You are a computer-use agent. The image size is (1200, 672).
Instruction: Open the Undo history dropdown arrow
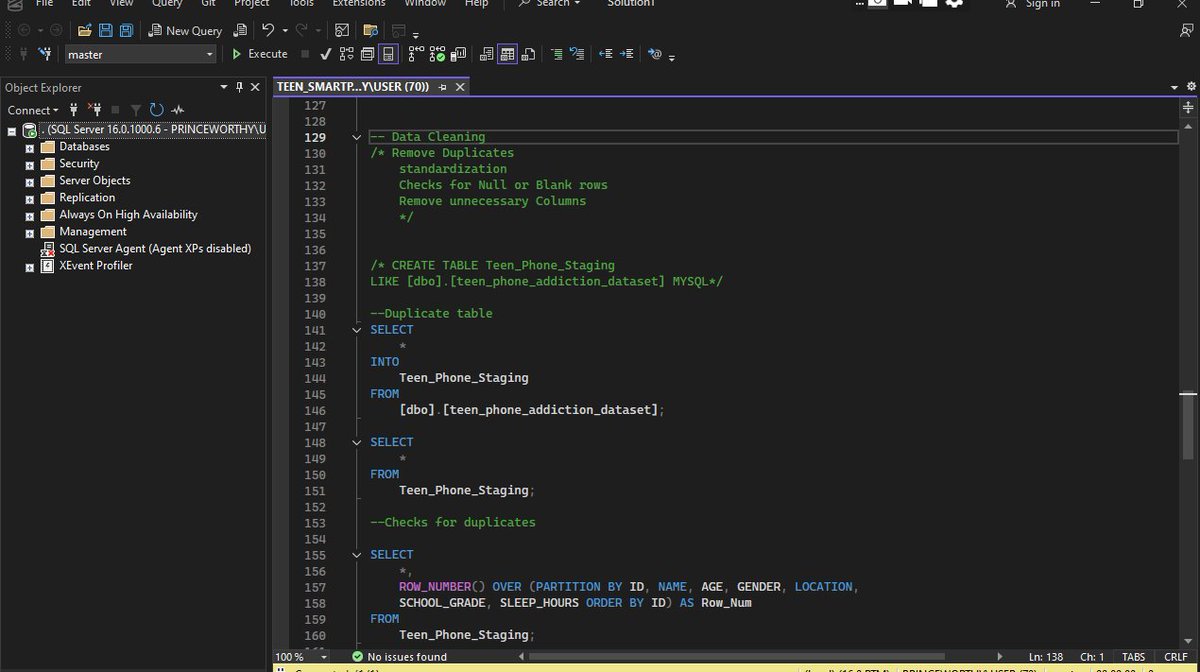[x=285, y=31]
